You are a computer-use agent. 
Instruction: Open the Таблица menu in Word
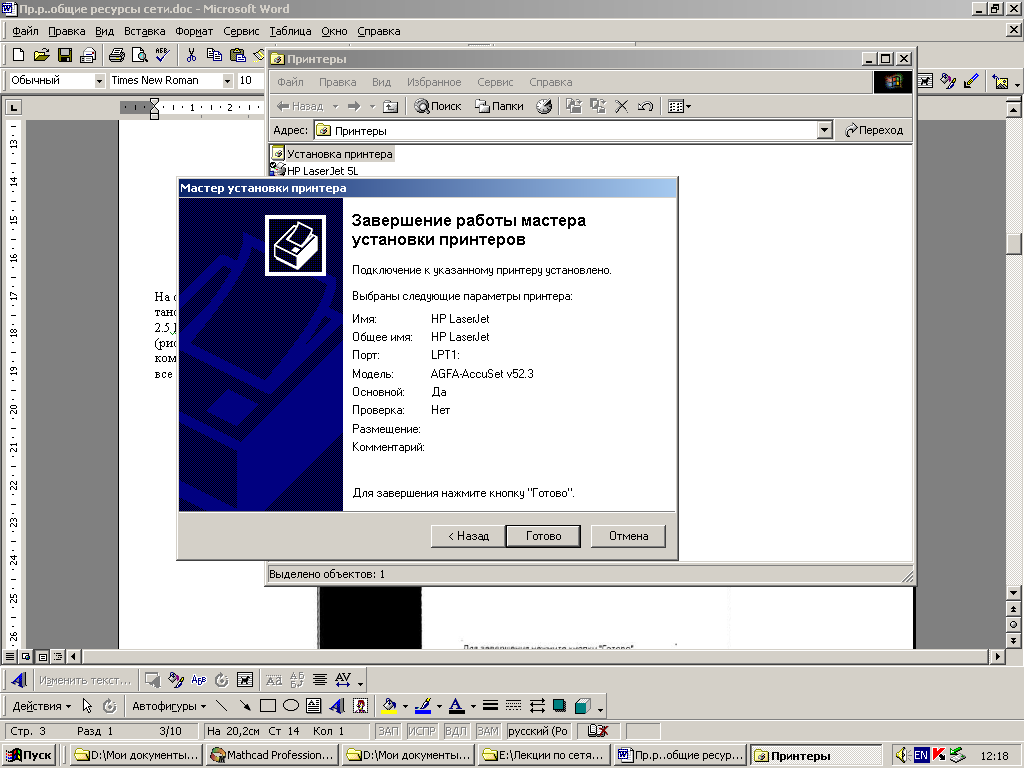[x=290, y=31]
